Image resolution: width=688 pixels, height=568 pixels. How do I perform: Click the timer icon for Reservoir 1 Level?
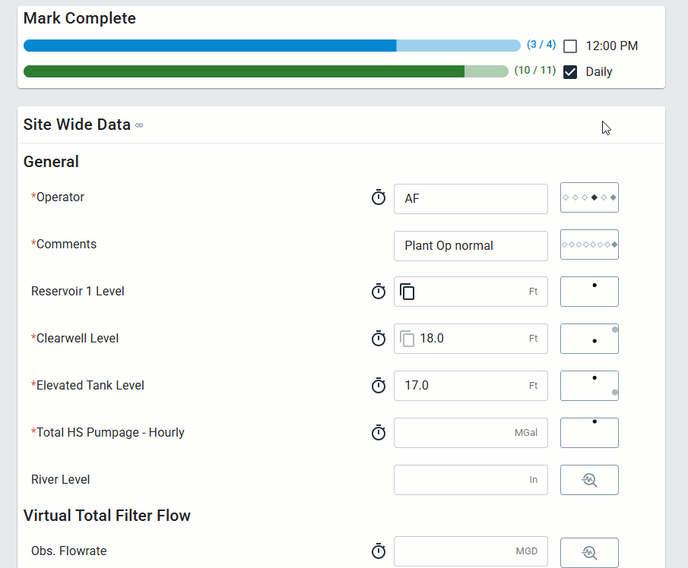[x=378, y=292]
